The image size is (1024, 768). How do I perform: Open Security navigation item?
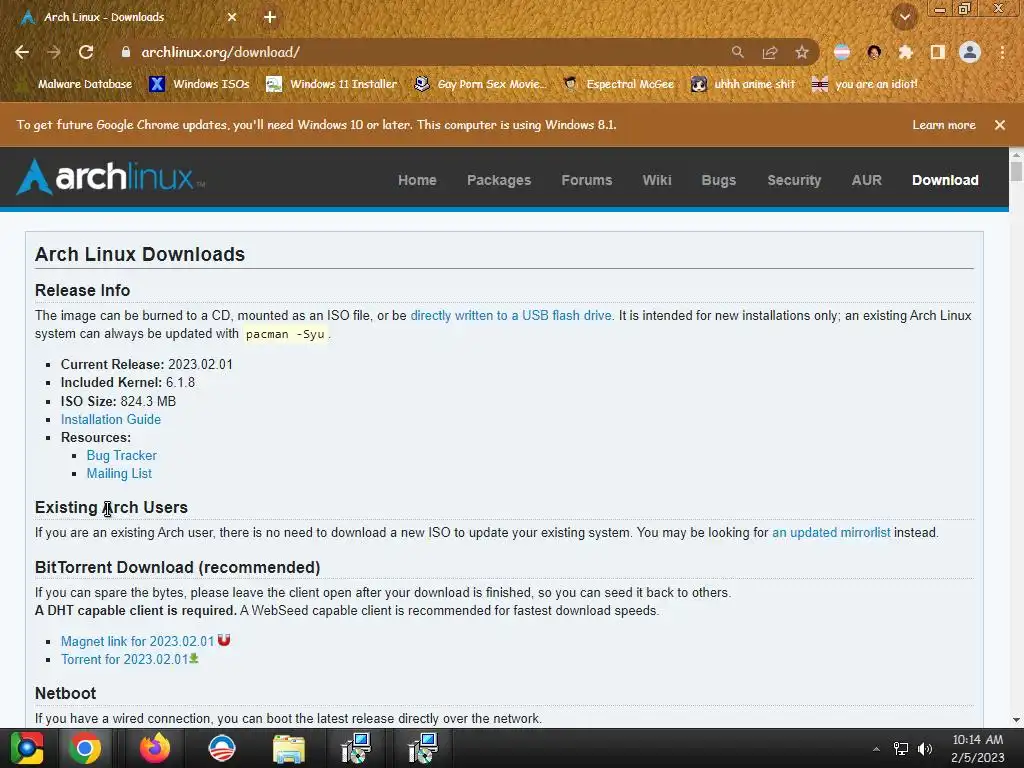[794, 180]
